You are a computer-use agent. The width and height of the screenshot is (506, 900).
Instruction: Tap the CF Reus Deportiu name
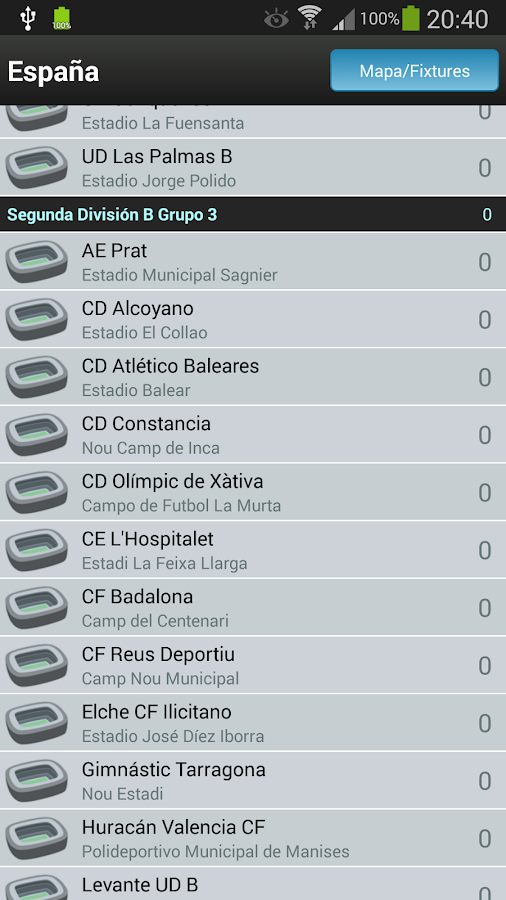[x=158, y=654]
